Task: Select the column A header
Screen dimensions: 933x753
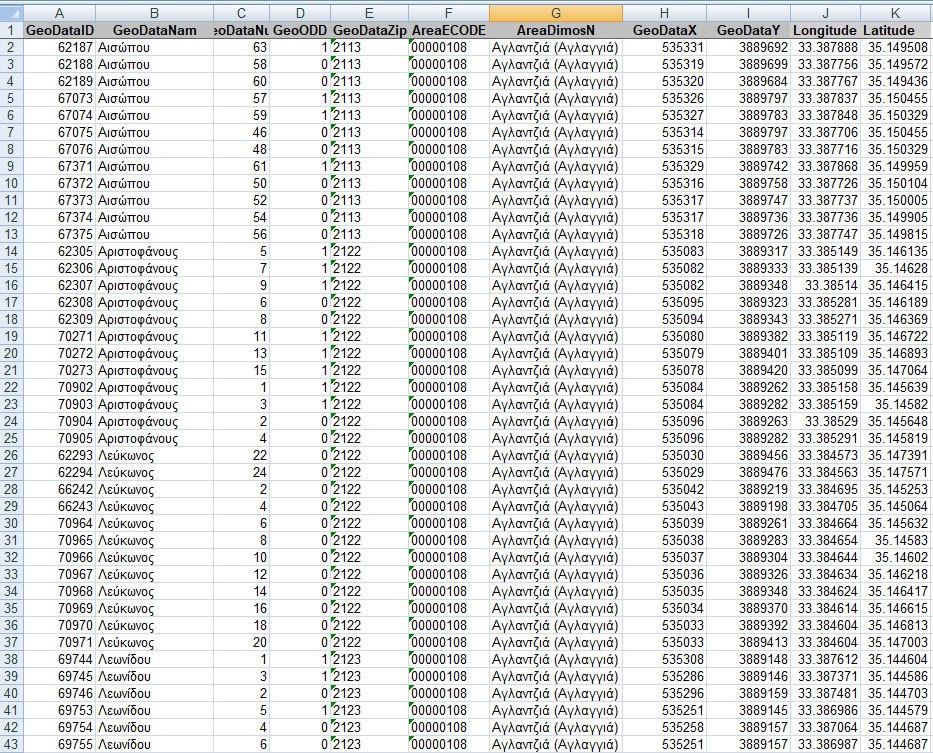Action: pyautogui.click(x=58, y=11)
